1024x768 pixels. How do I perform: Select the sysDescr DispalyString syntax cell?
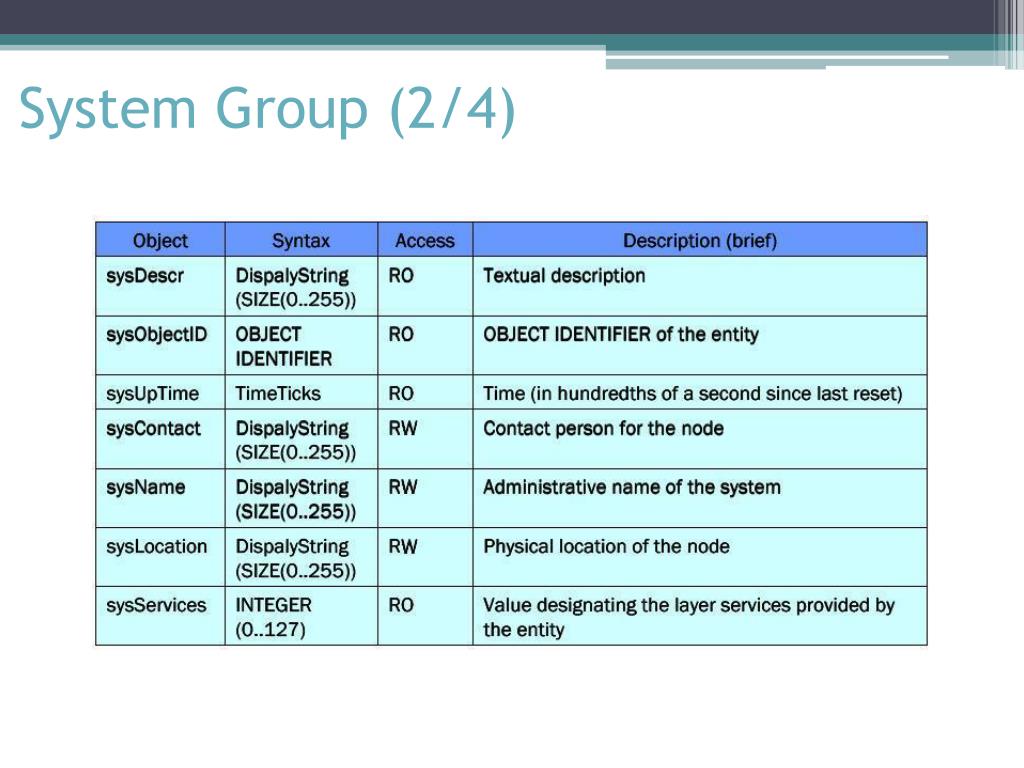click(x=301, y=287)
